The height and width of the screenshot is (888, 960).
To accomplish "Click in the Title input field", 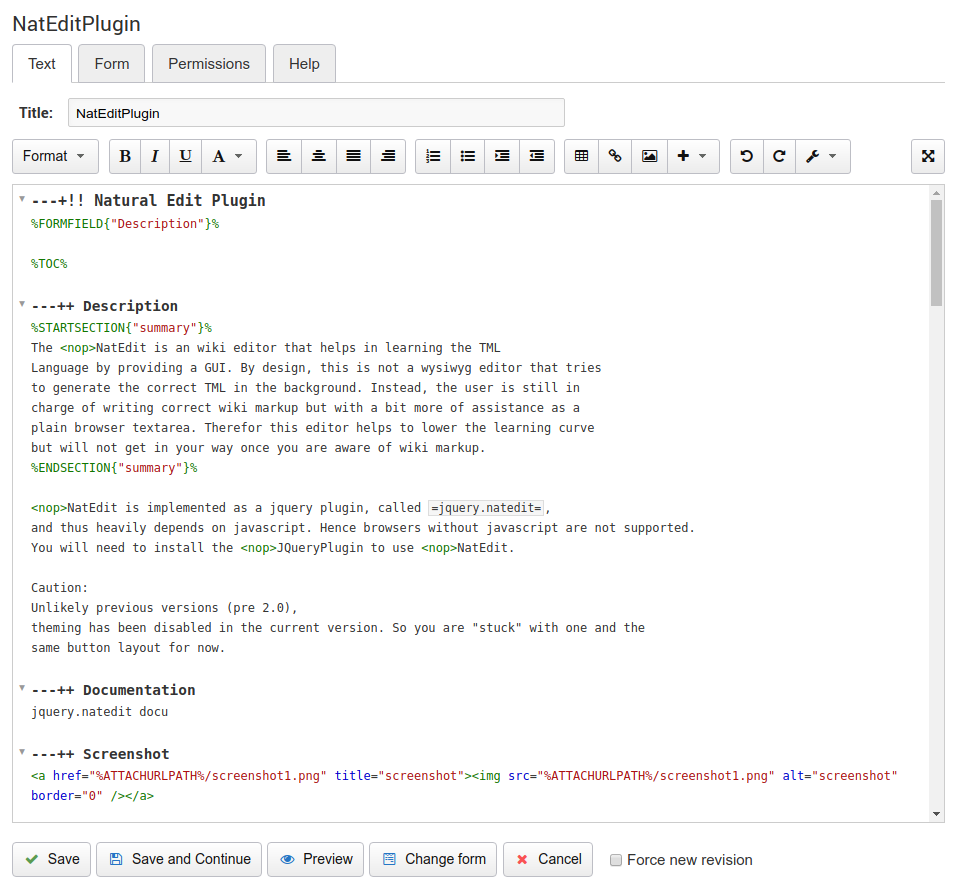I will pos(316,113).
